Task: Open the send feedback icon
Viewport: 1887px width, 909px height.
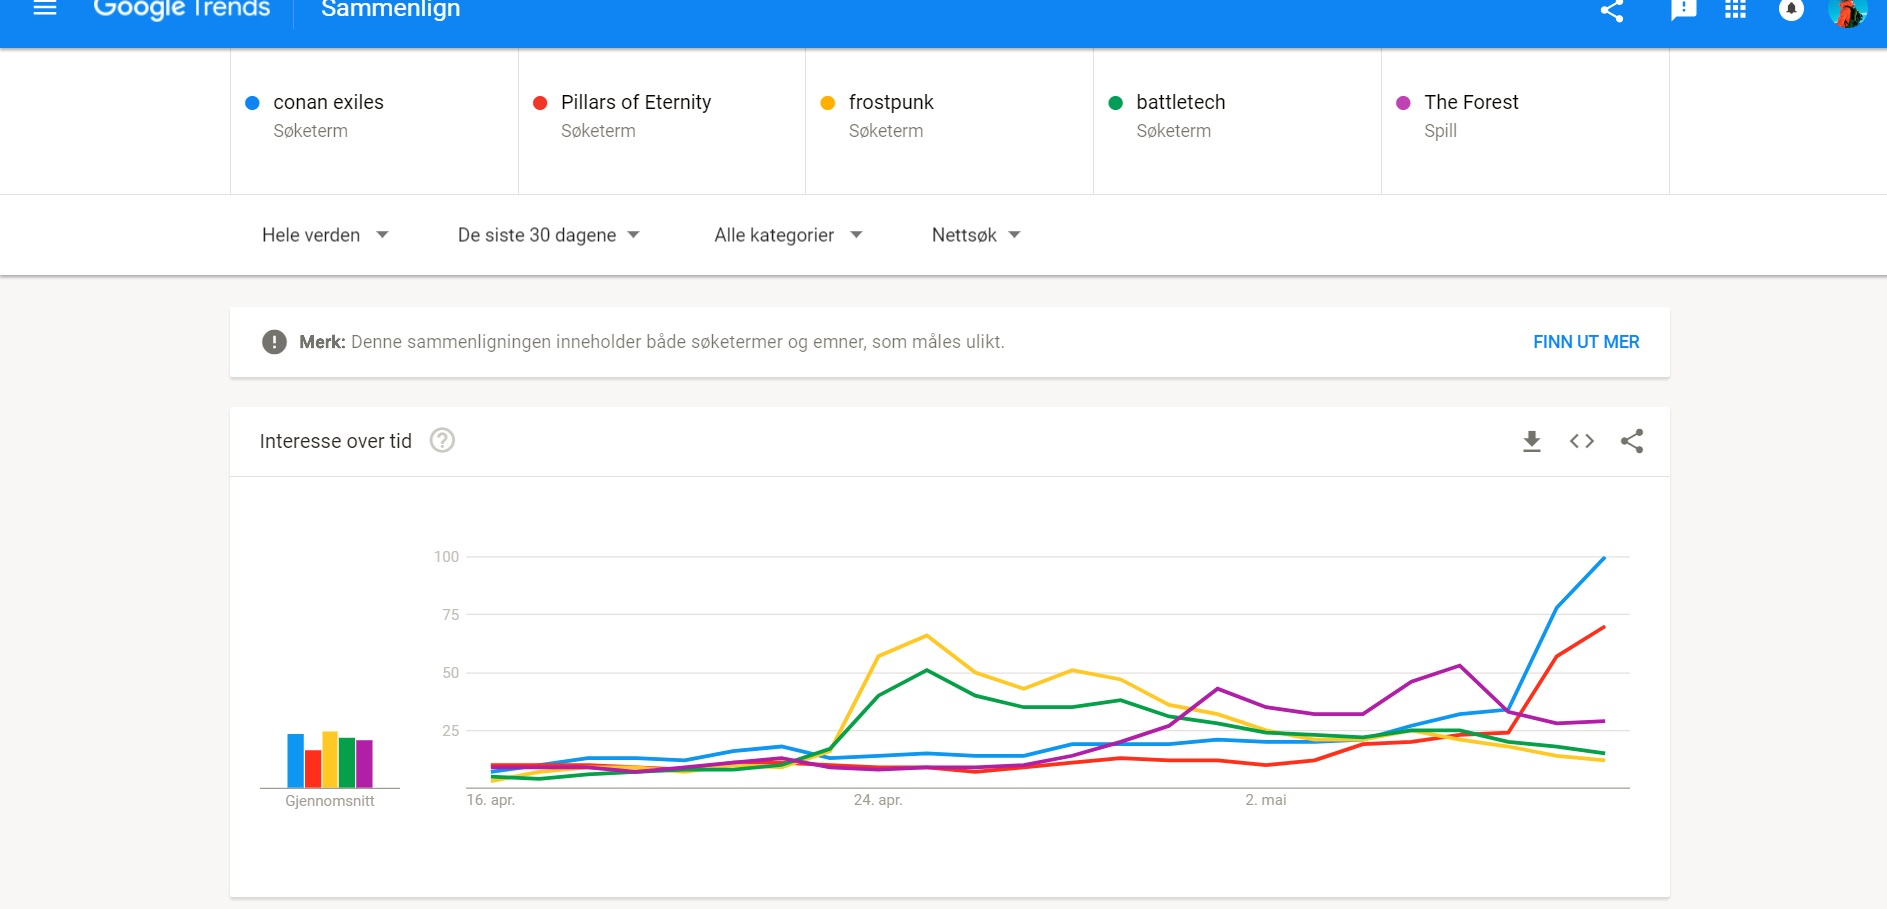Action: point(1684,10)
